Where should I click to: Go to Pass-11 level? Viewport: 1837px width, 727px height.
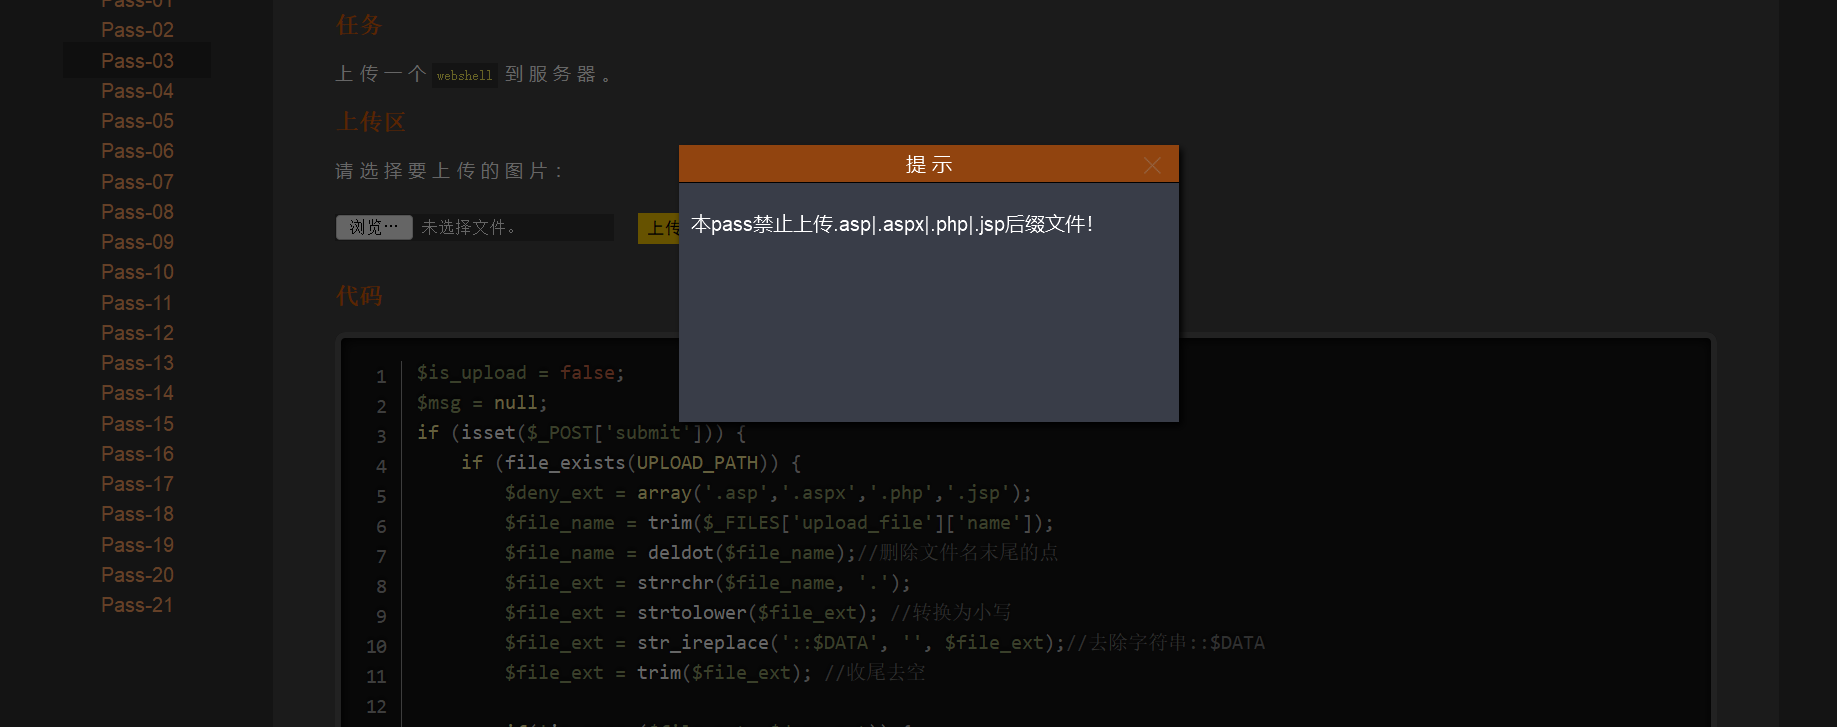137,303
